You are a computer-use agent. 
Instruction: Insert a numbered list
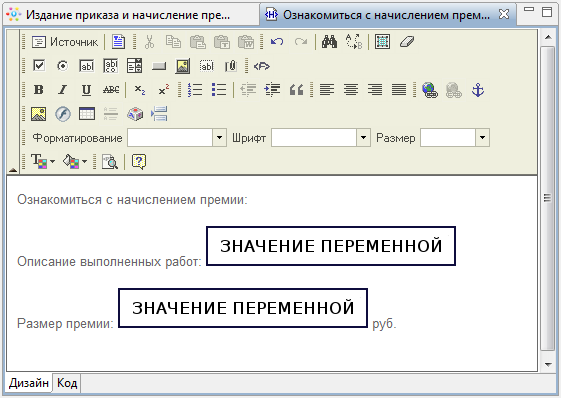(x=195, y=90)
